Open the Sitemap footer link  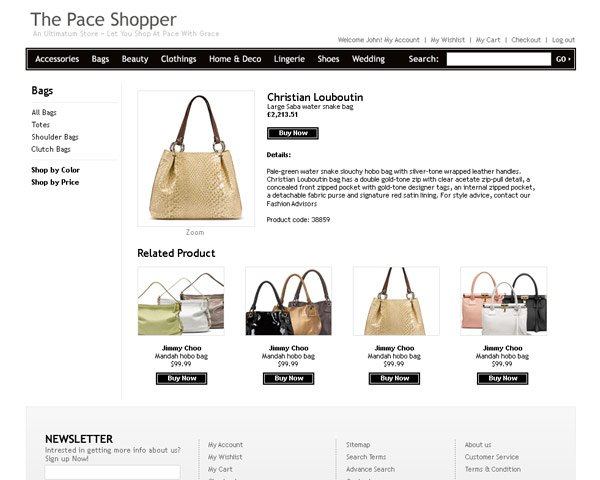click(x=358, y=445)
